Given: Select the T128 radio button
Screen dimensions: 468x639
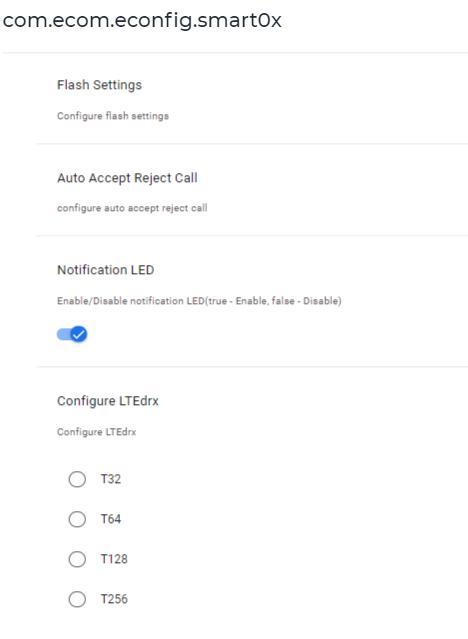Looking at the screenshot, I should click(x=77, y=559).
